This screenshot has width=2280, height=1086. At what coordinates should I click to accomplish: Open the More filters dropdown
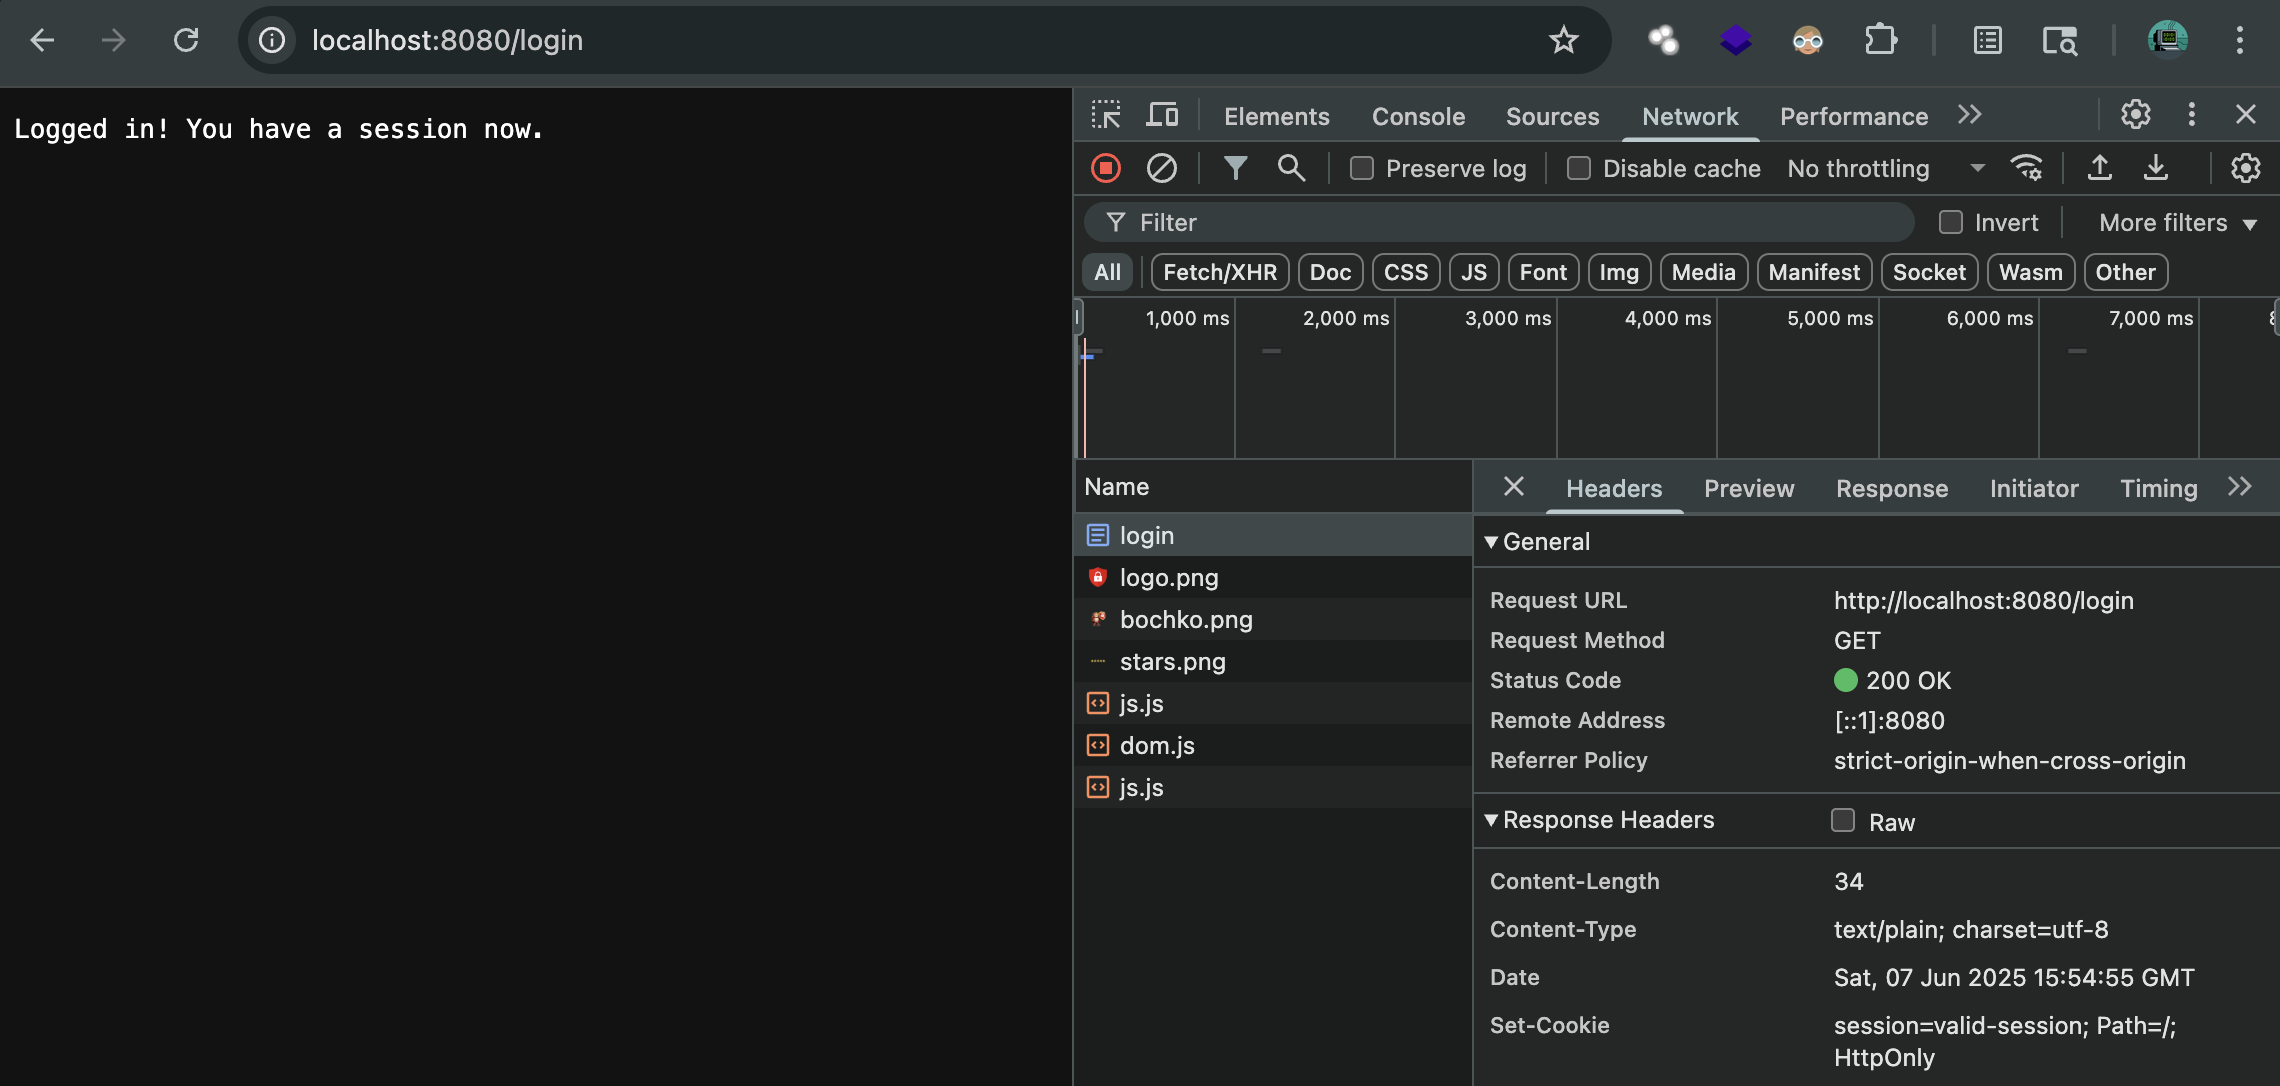(2178, 223)
